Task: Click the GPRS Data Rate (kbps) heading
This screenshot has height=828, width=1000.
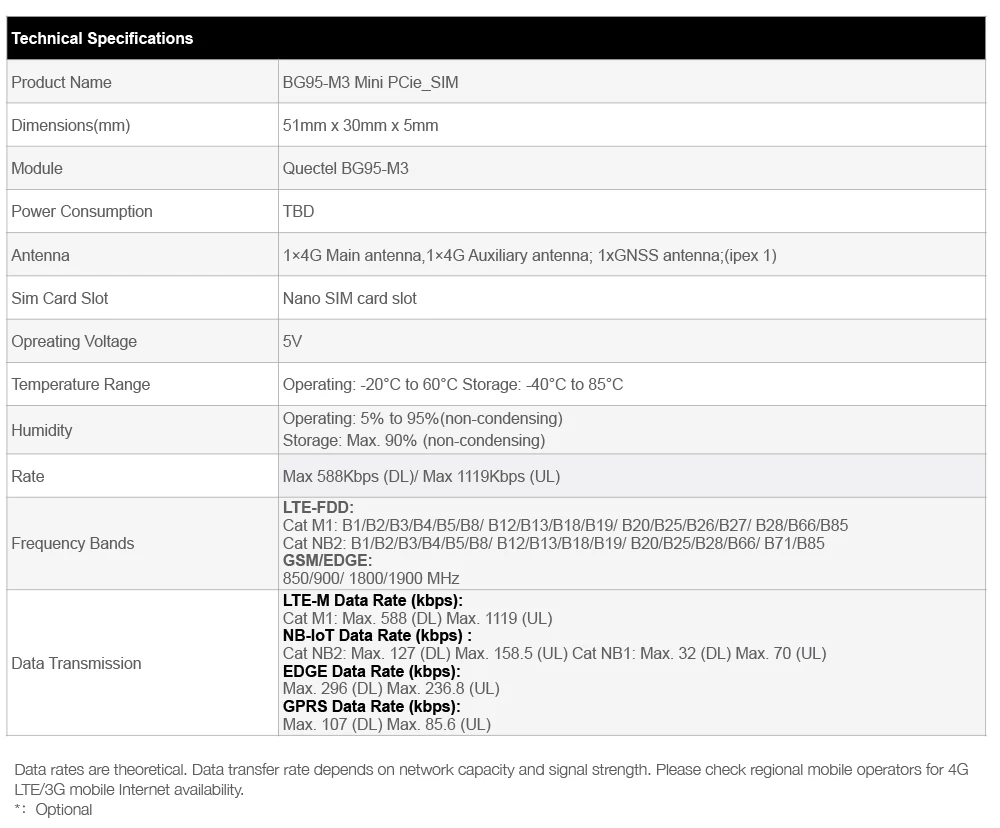Action: (x=371, y=707)
